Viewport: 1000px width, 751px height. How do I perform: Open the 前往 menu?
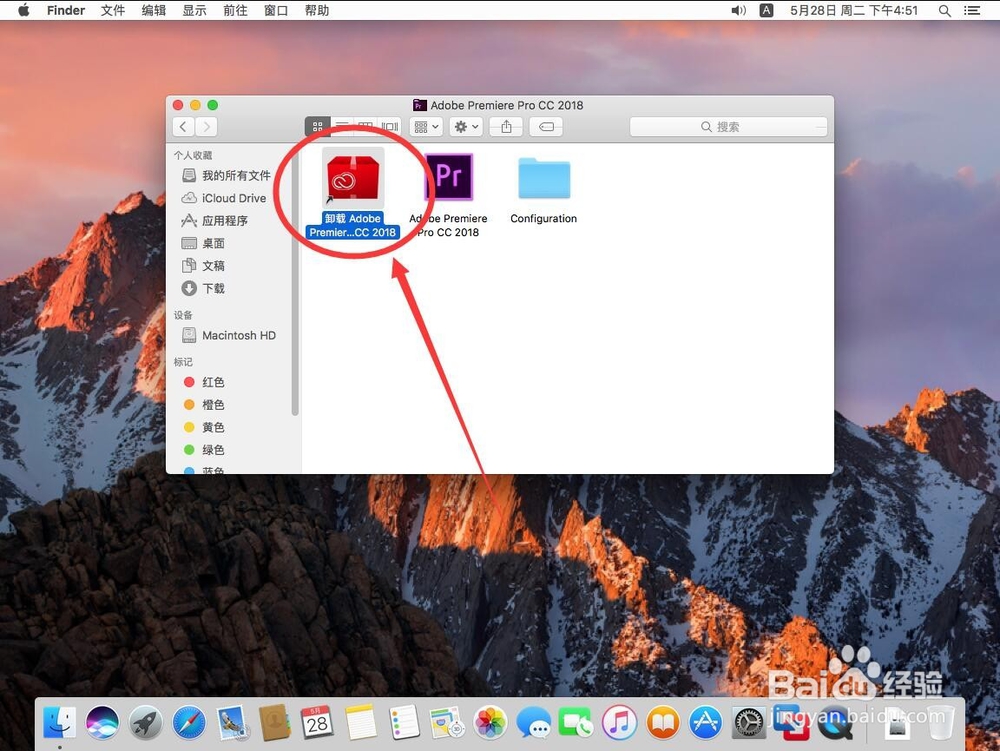click(x=235, y=10)
